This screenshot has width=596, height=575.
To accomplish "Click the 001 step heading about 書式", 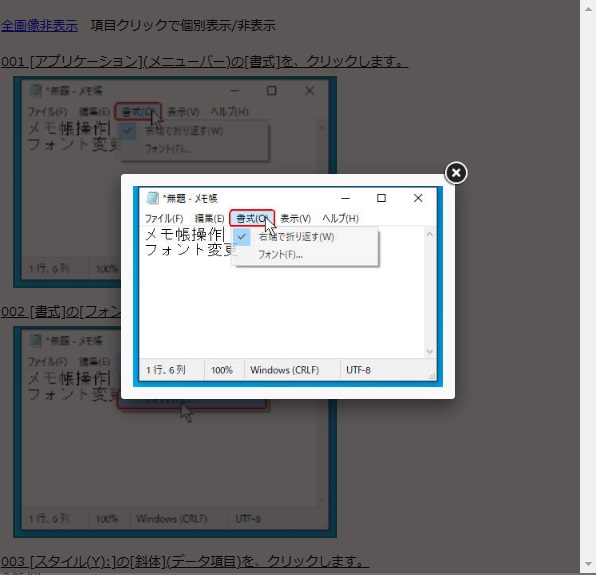I will (x=204, y=61).
